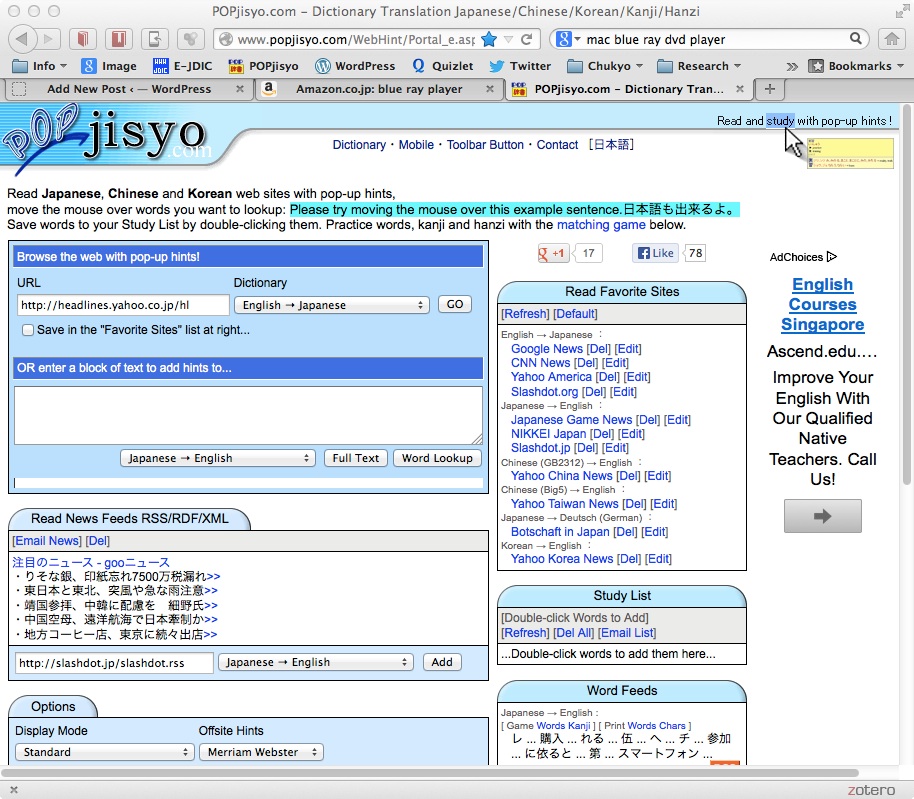Open the WordPress bookmark

pos(355,66)
